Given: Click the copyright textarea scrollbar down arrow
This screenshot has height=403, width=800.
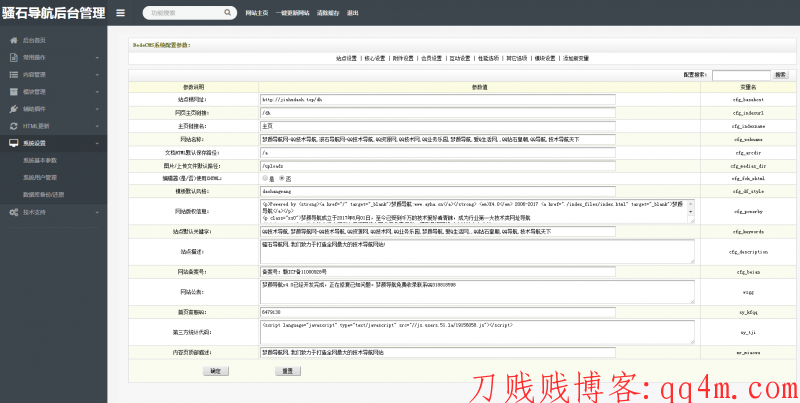Looking at the screenshot, I should pyautogui.click(x=691, y=211).
